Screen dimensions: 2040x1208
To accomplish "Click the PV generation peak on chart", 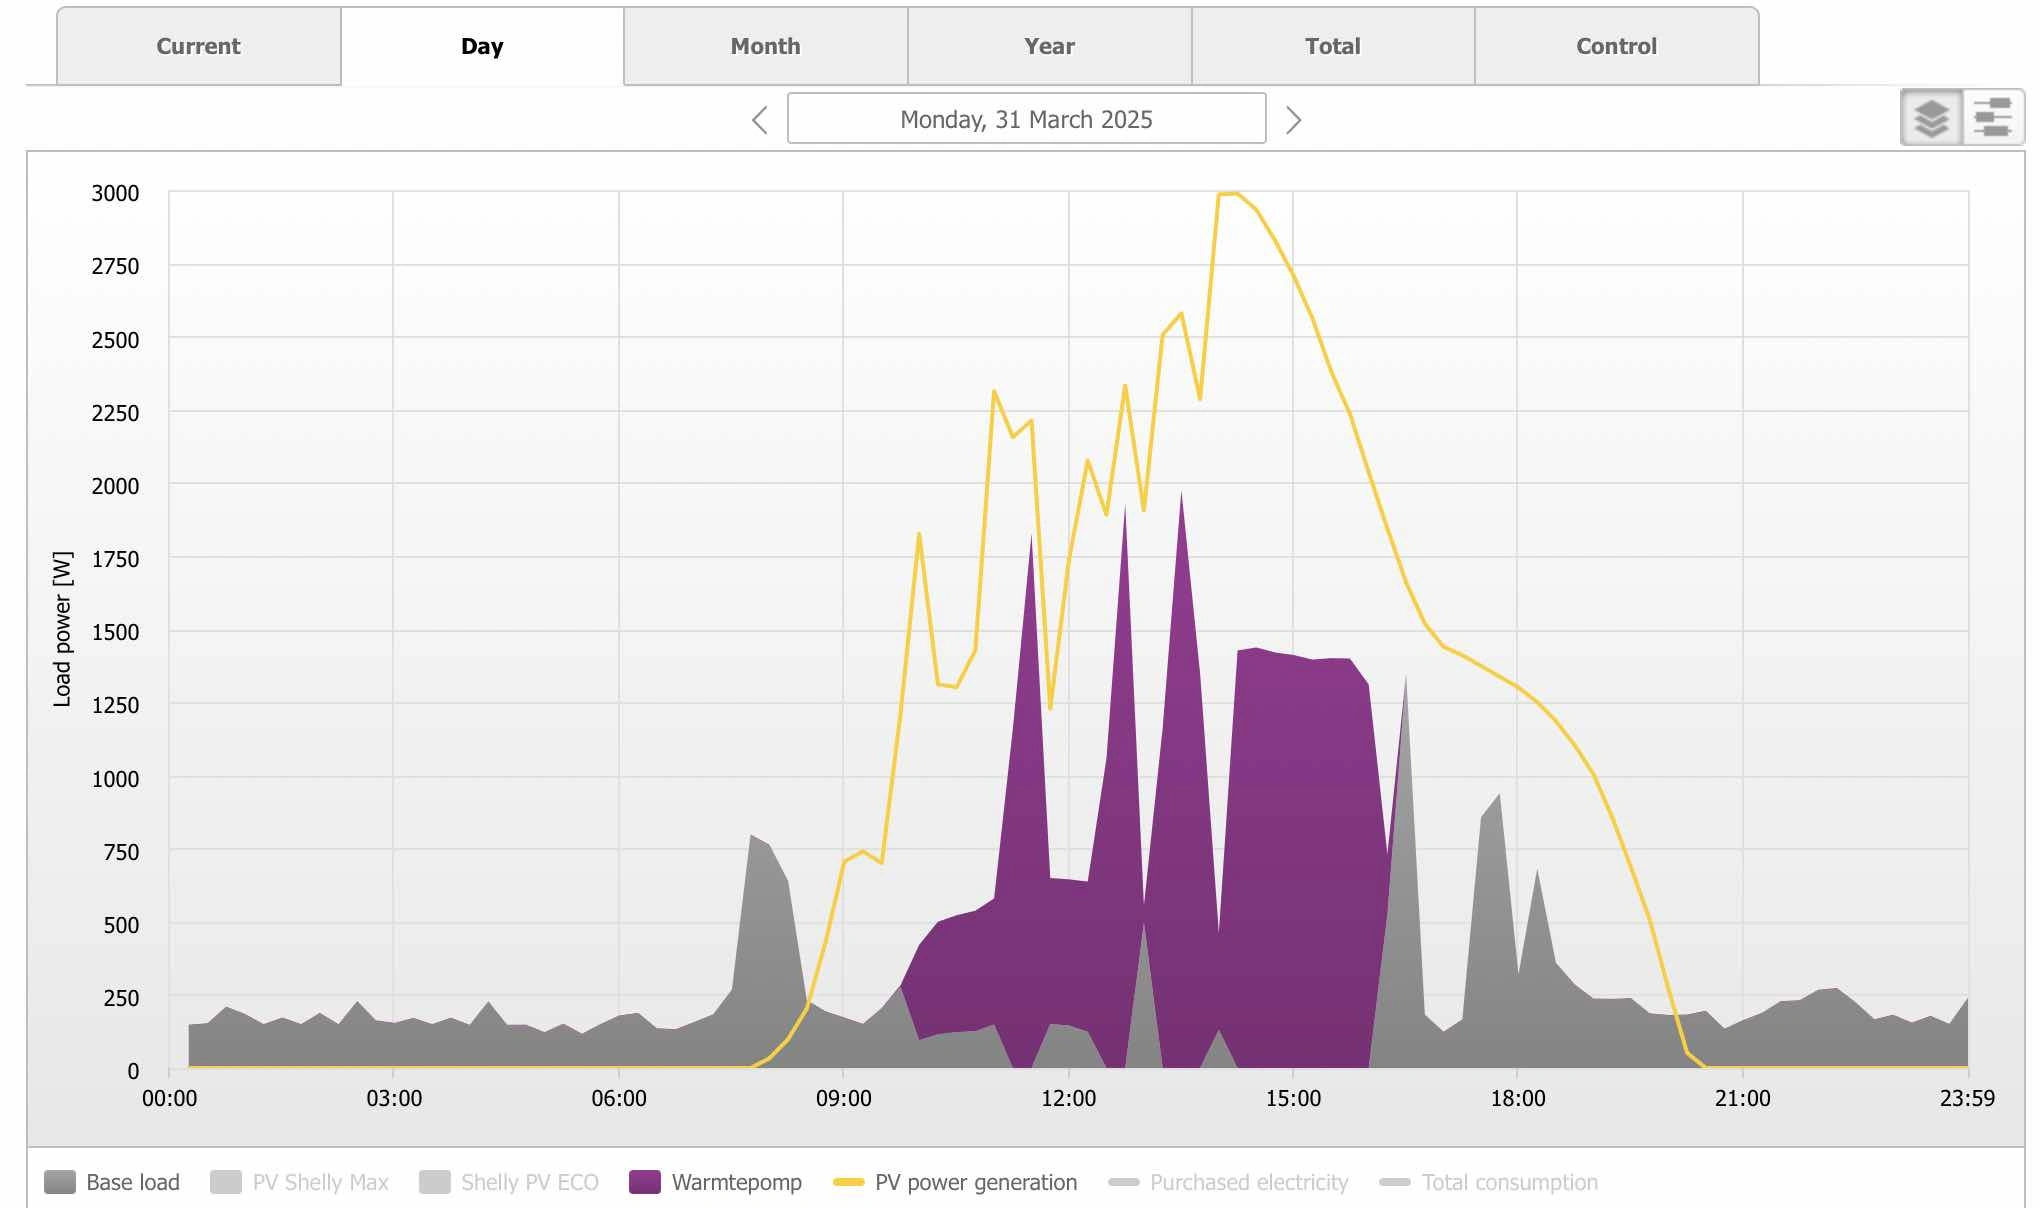I will pos(1228,194).
